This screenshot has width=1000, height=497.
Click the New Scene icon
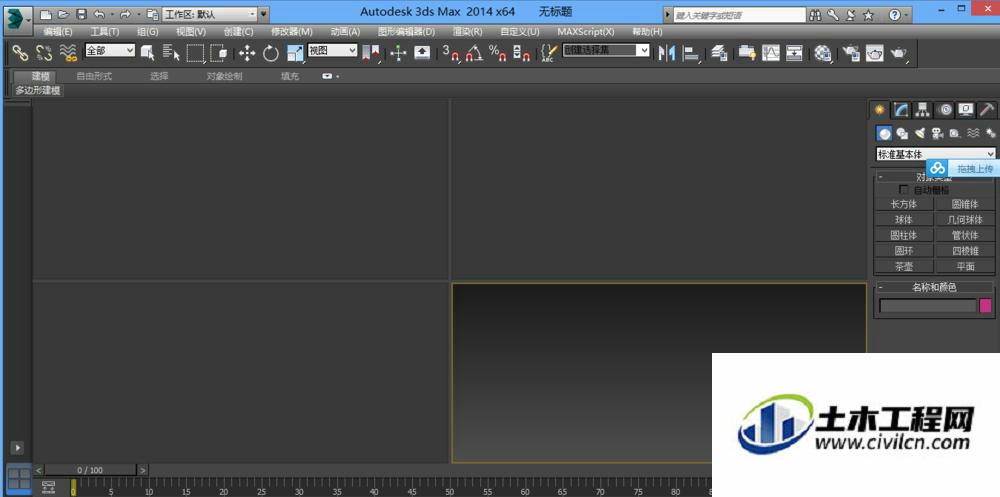(x=46, y=14)
